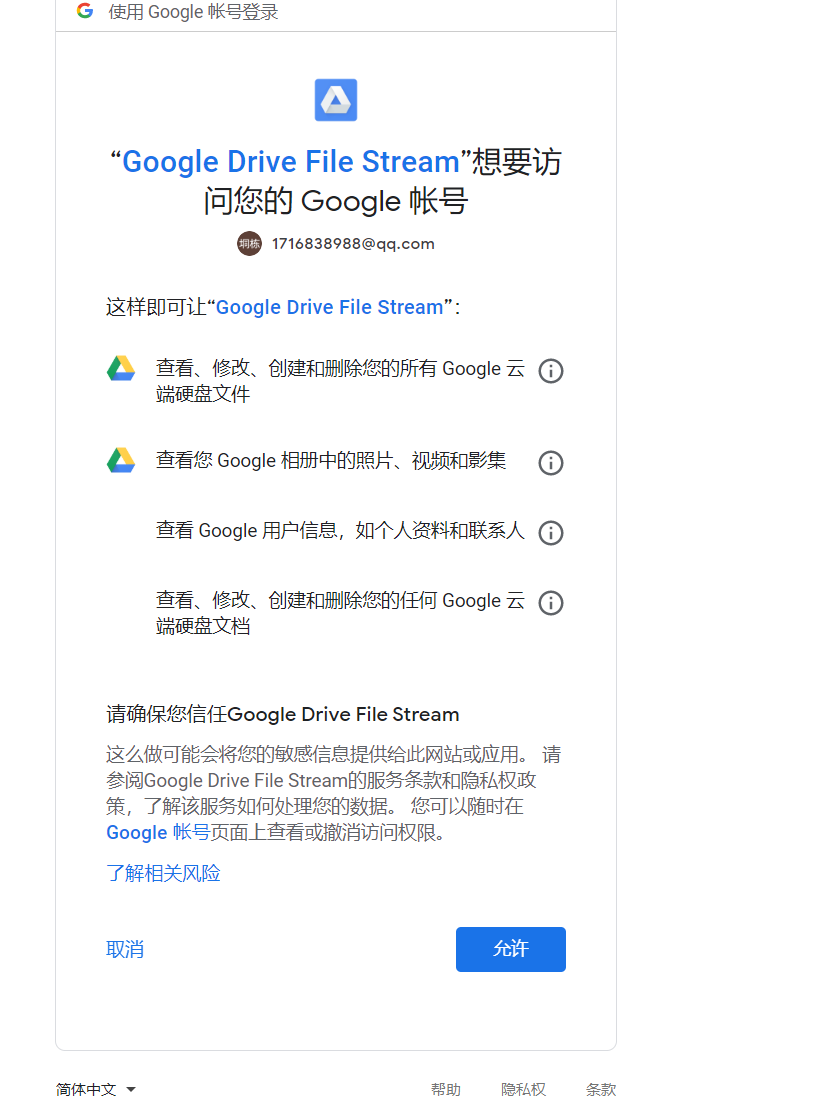Open the 简体中文 language dropdown
The width and height of the screenshot is (834, 1098).
[x=96, y=1089]
